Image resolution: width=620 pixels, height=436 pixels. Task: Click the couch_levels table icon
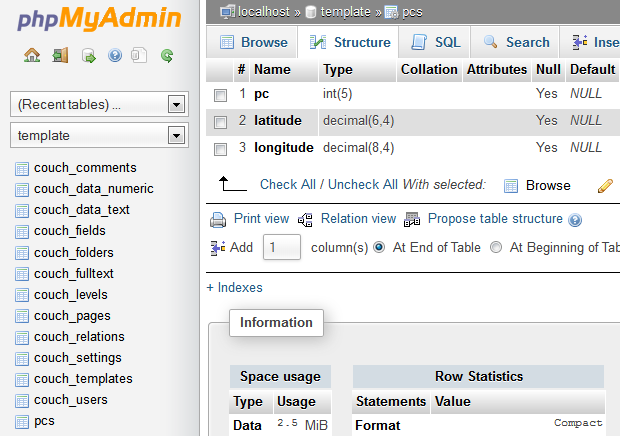(x=22, y=295)
